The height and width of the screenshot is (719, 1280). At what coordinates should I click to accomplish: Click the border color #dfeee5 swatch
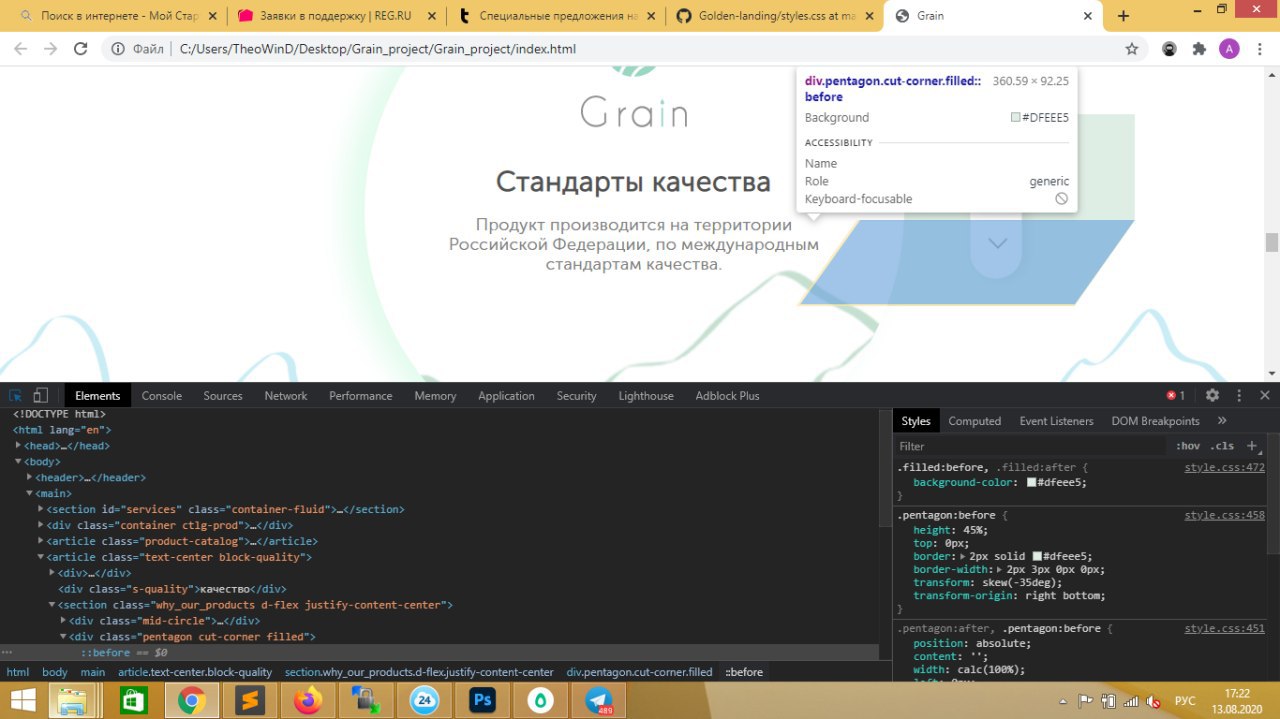pyautogui.click(x=1038, y=556)
